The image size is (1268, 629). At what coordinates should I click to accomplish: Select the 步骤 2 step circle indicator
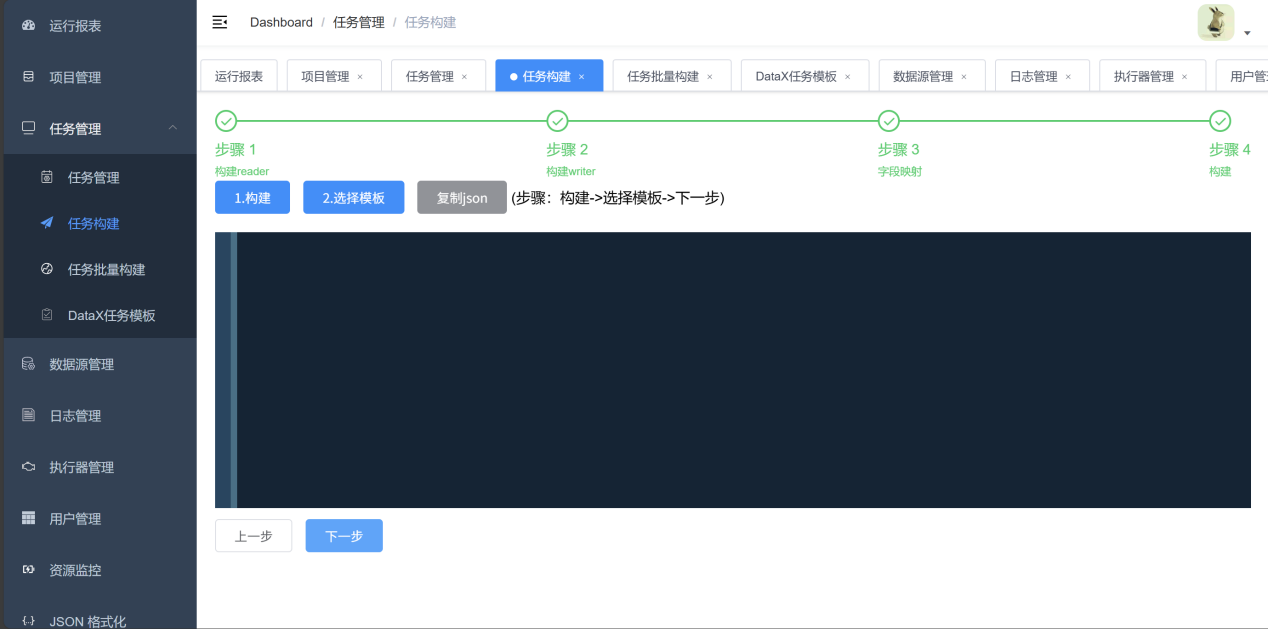(x=558, y=121)
